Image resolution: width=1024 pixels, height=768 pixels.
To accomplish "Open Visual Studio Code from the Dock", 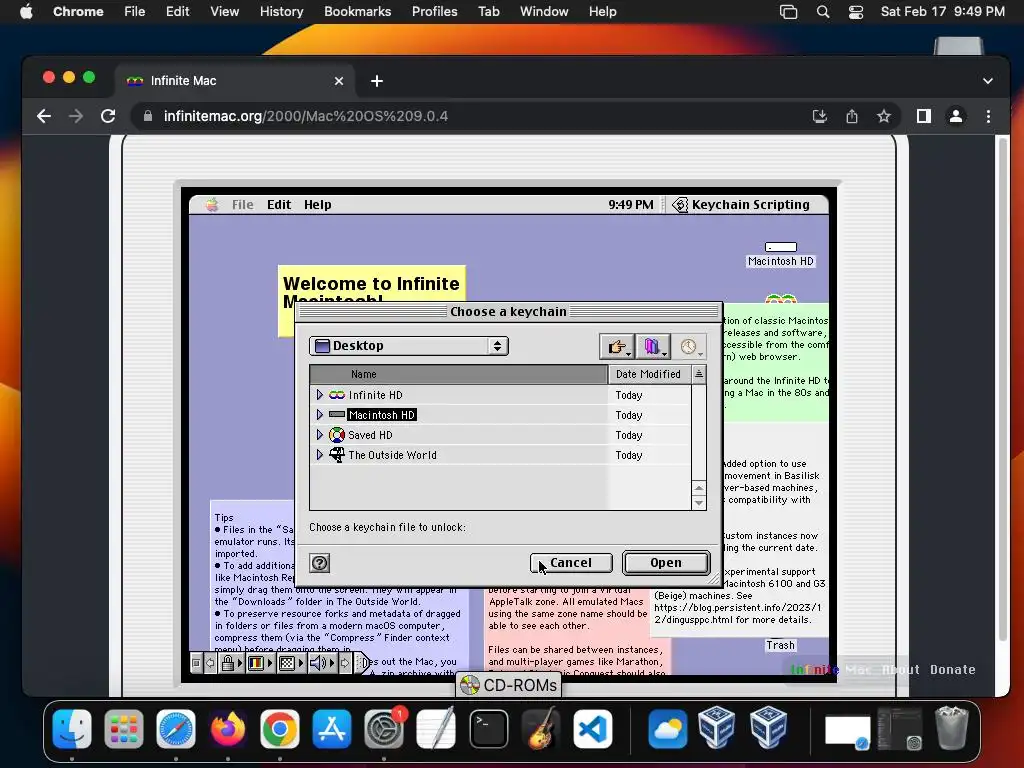I will click(x=592, y=728).
